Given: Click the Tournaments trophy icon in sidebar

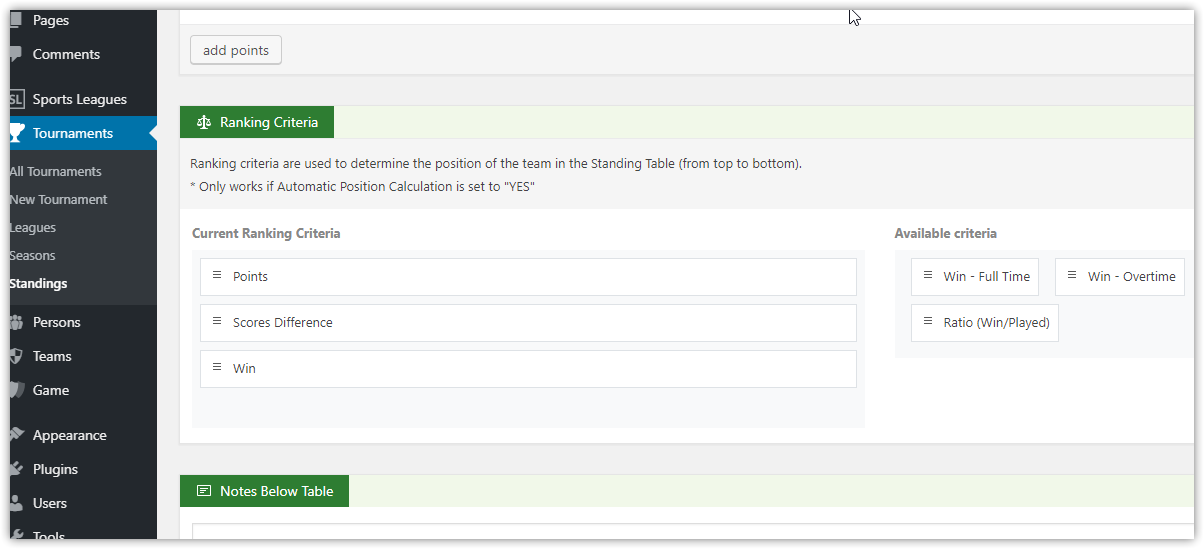Looking at the screenshot, I should point(16,133).
